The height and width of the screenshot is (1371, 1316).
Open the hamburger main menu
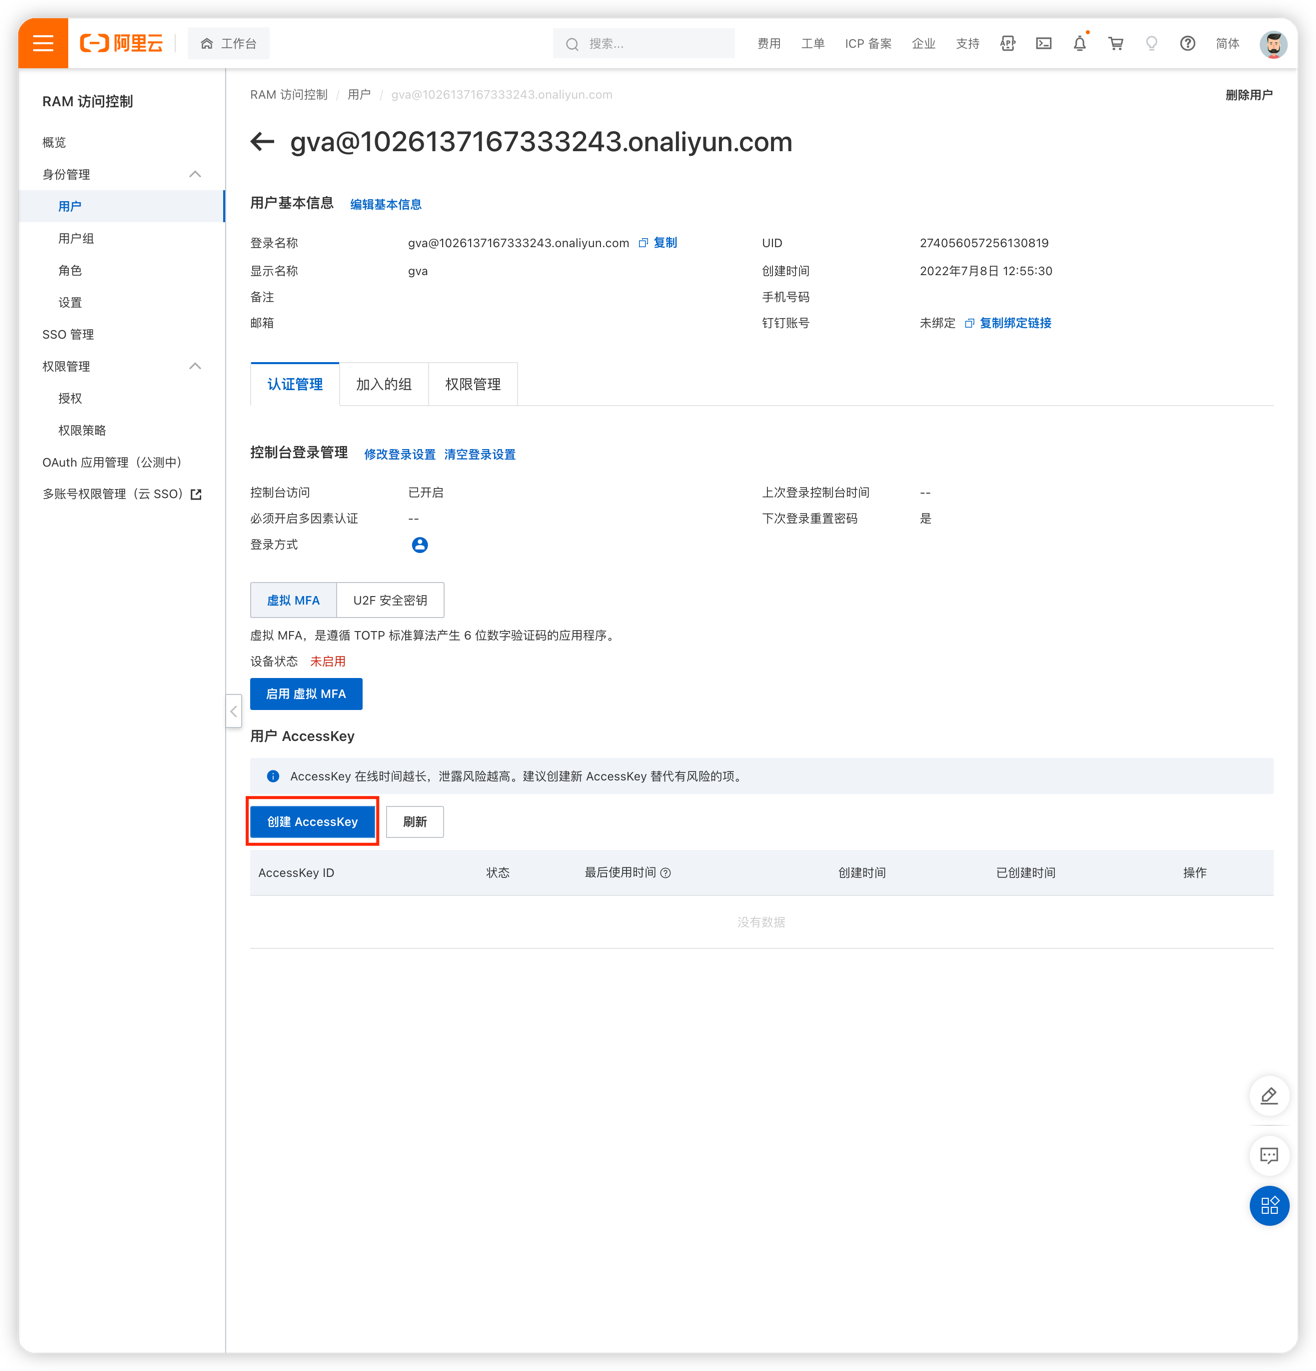(x=43, y=43)
